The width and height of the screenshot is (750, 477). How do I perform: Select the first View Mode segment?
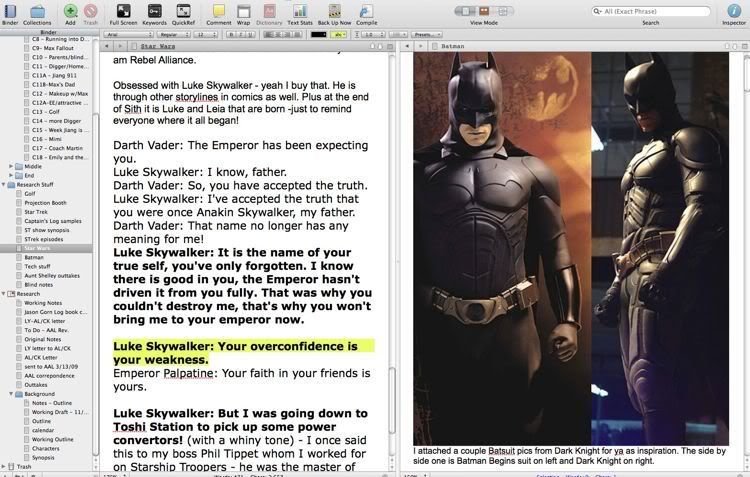click(465, 11)
